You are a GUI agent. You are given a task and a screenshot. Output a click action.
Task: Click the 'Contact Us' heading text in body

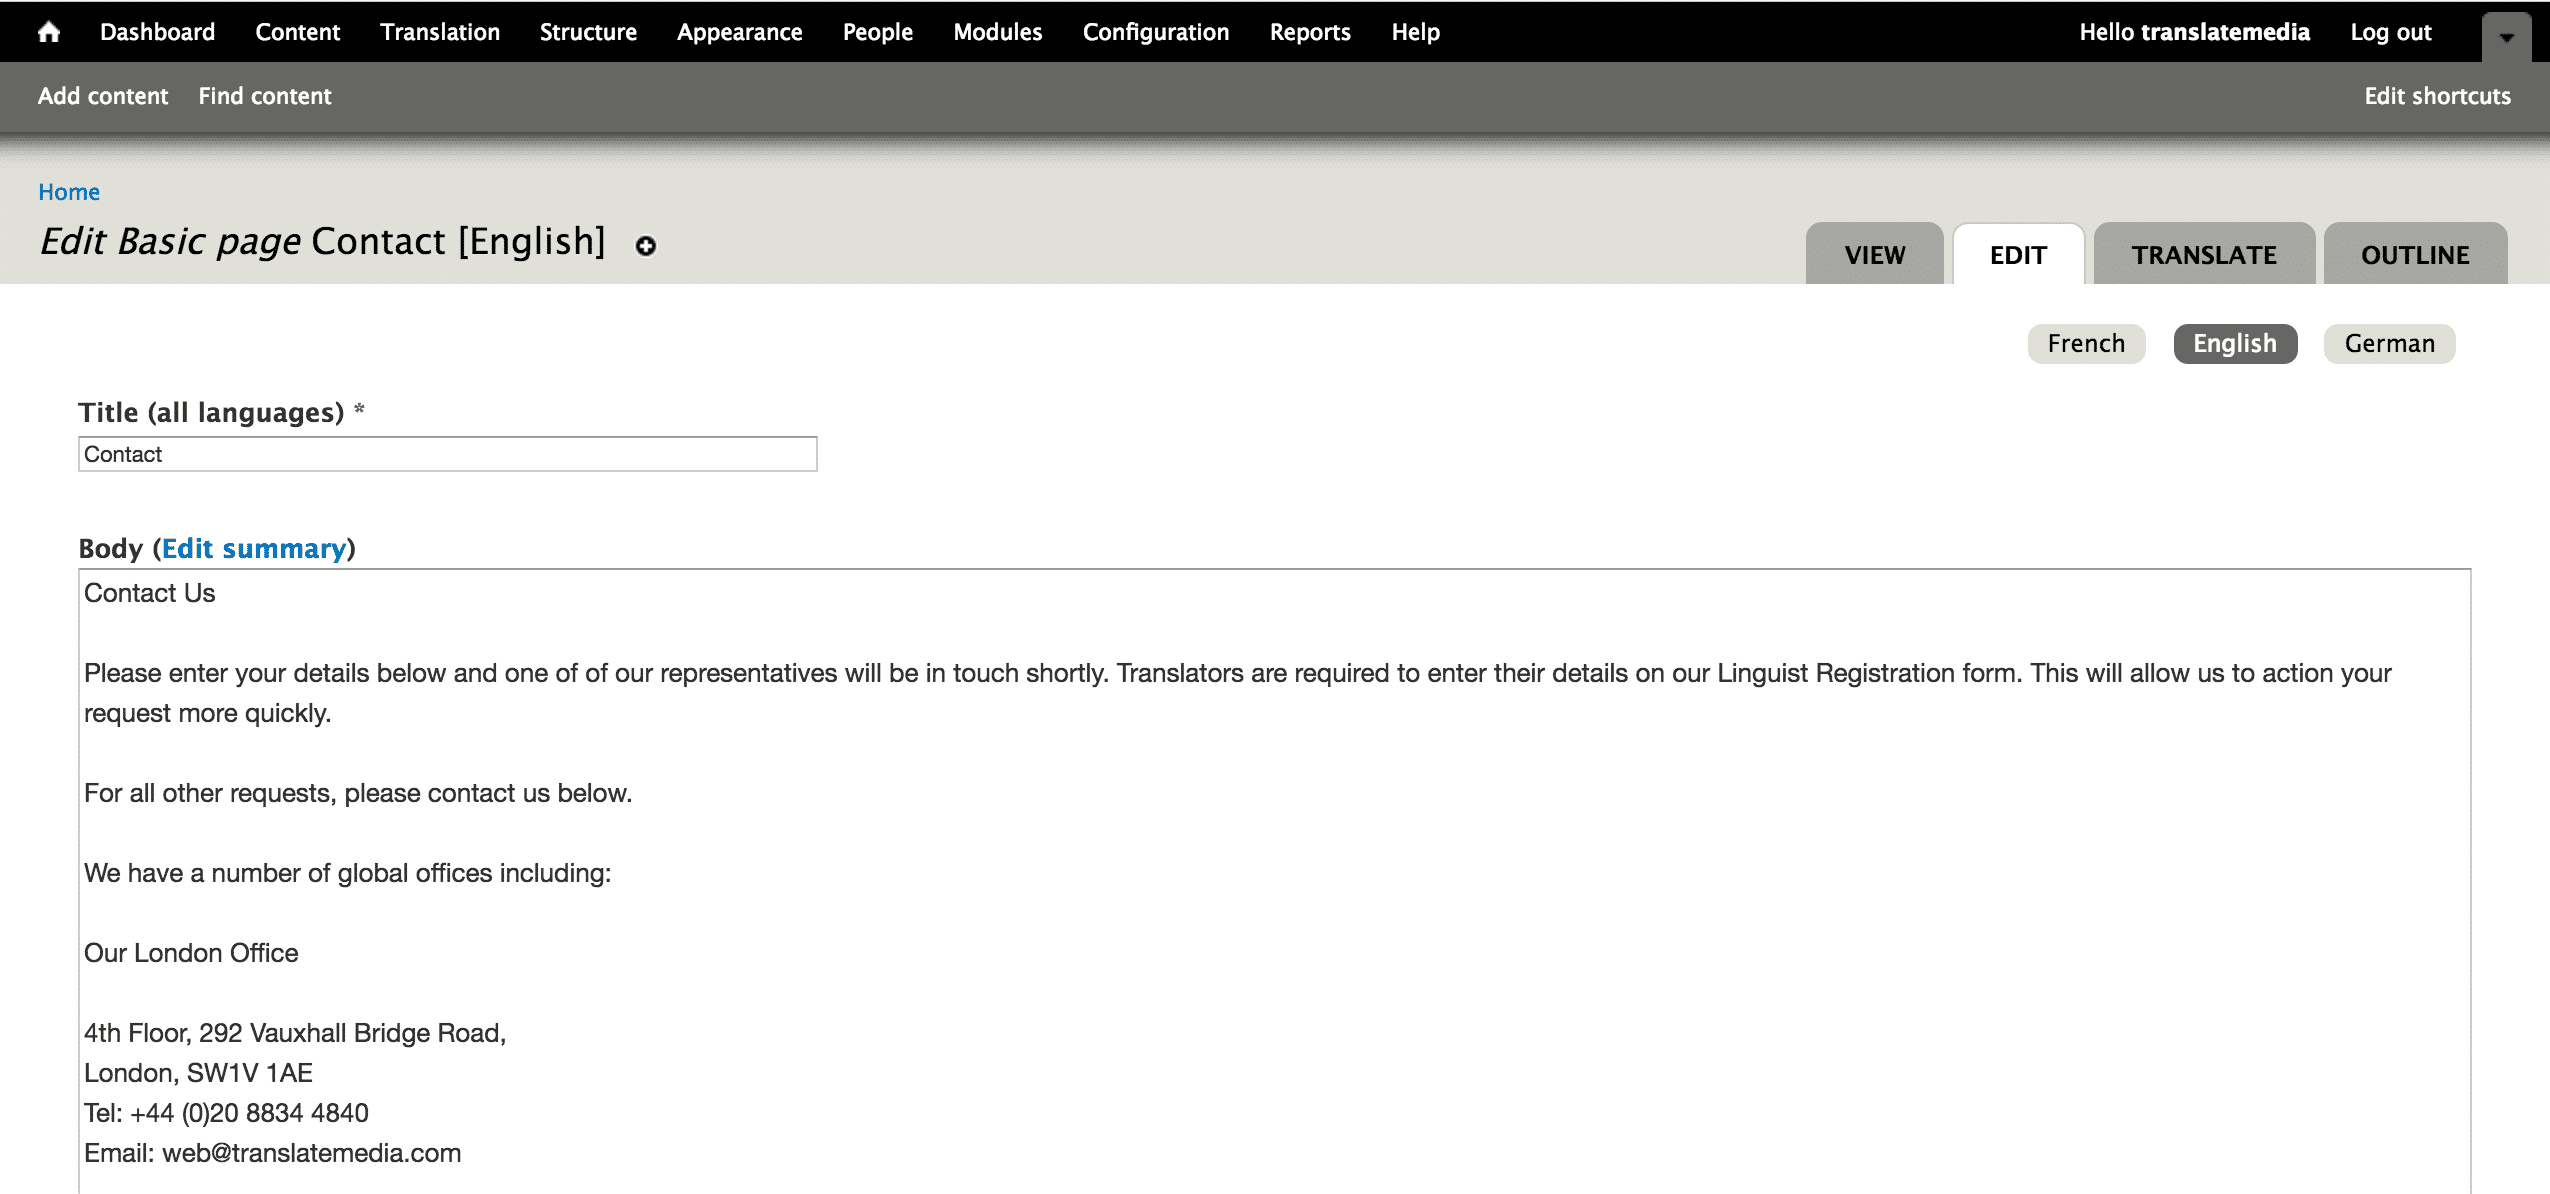150,593
